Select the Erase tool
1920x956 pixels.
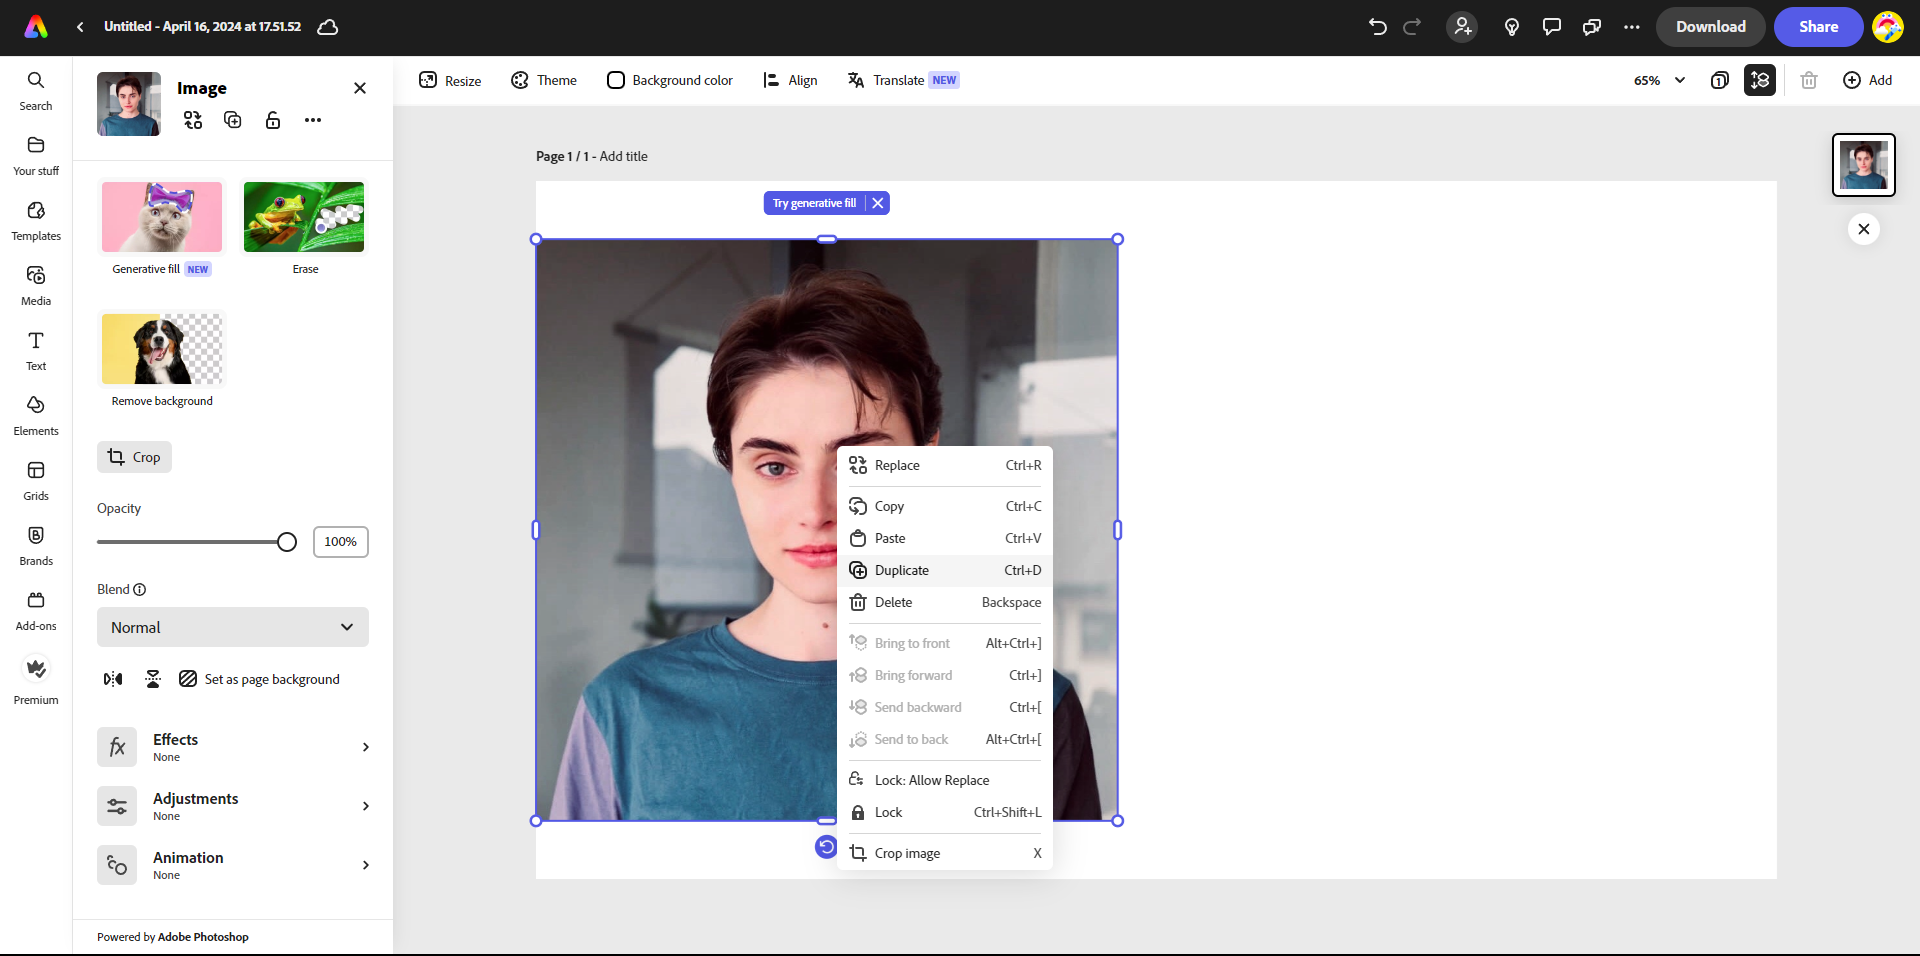tap(303, 216)
